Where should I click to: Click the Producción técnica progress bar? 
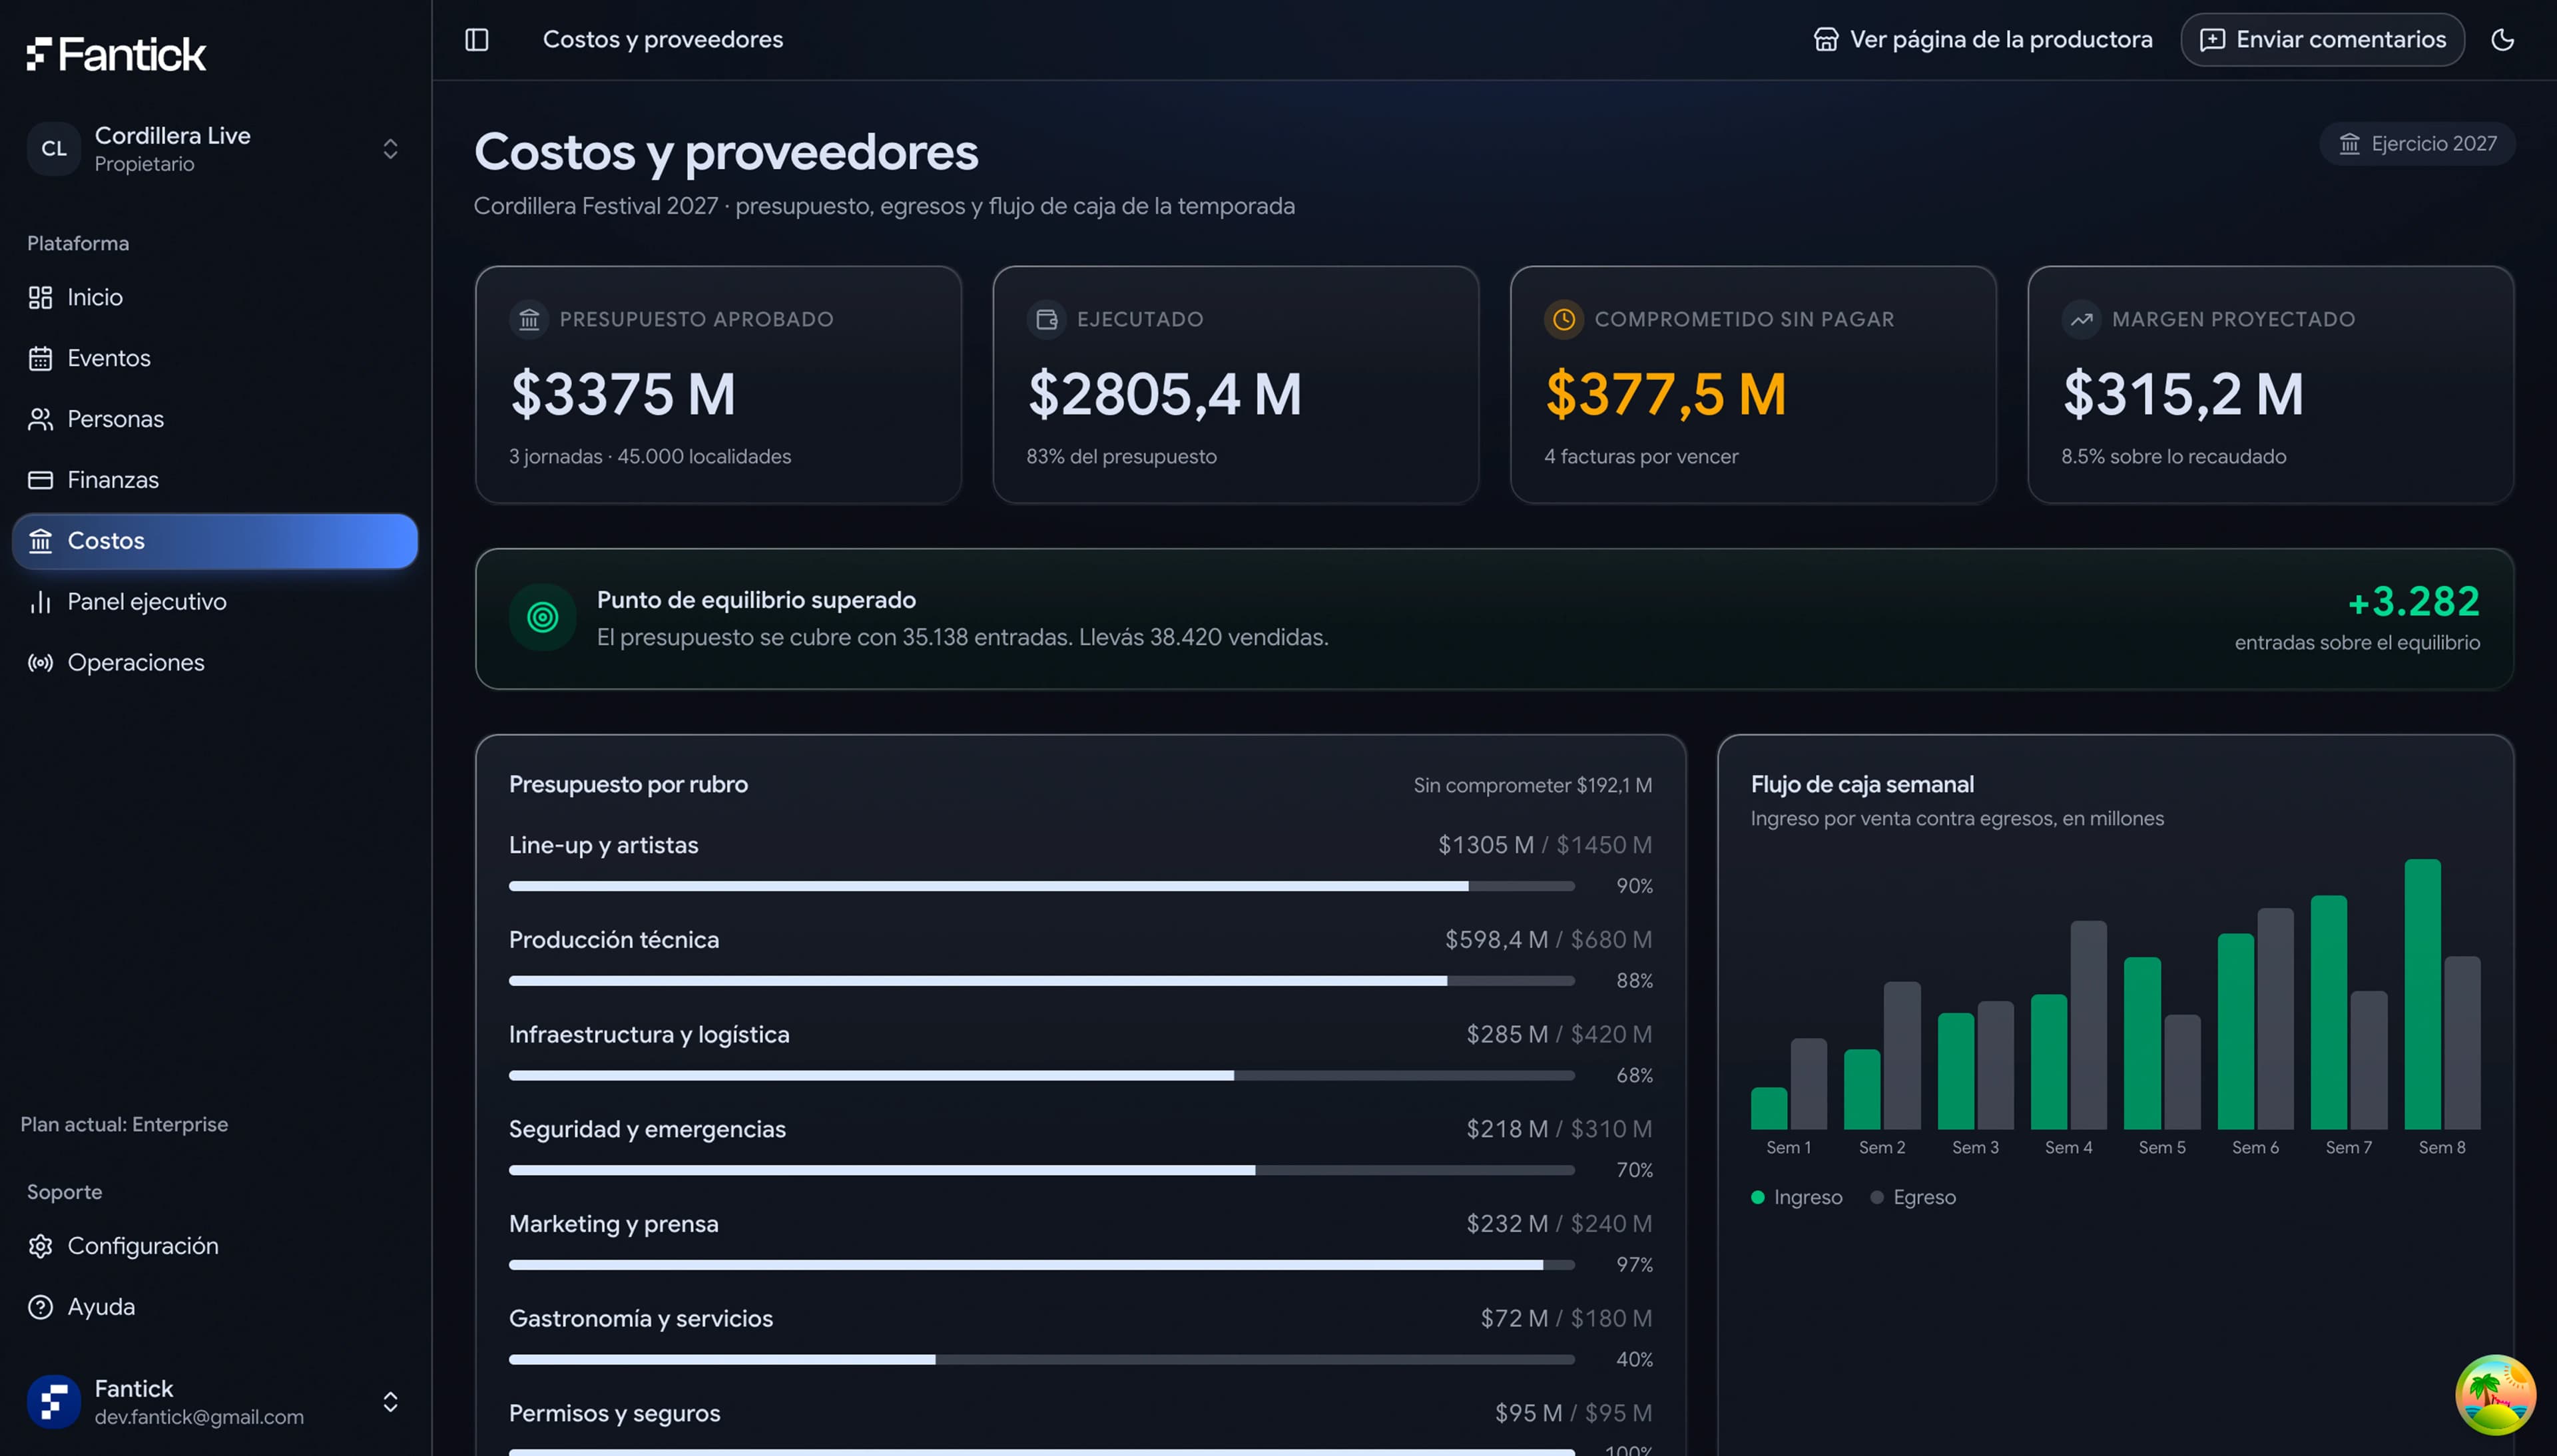(1042, 981)
